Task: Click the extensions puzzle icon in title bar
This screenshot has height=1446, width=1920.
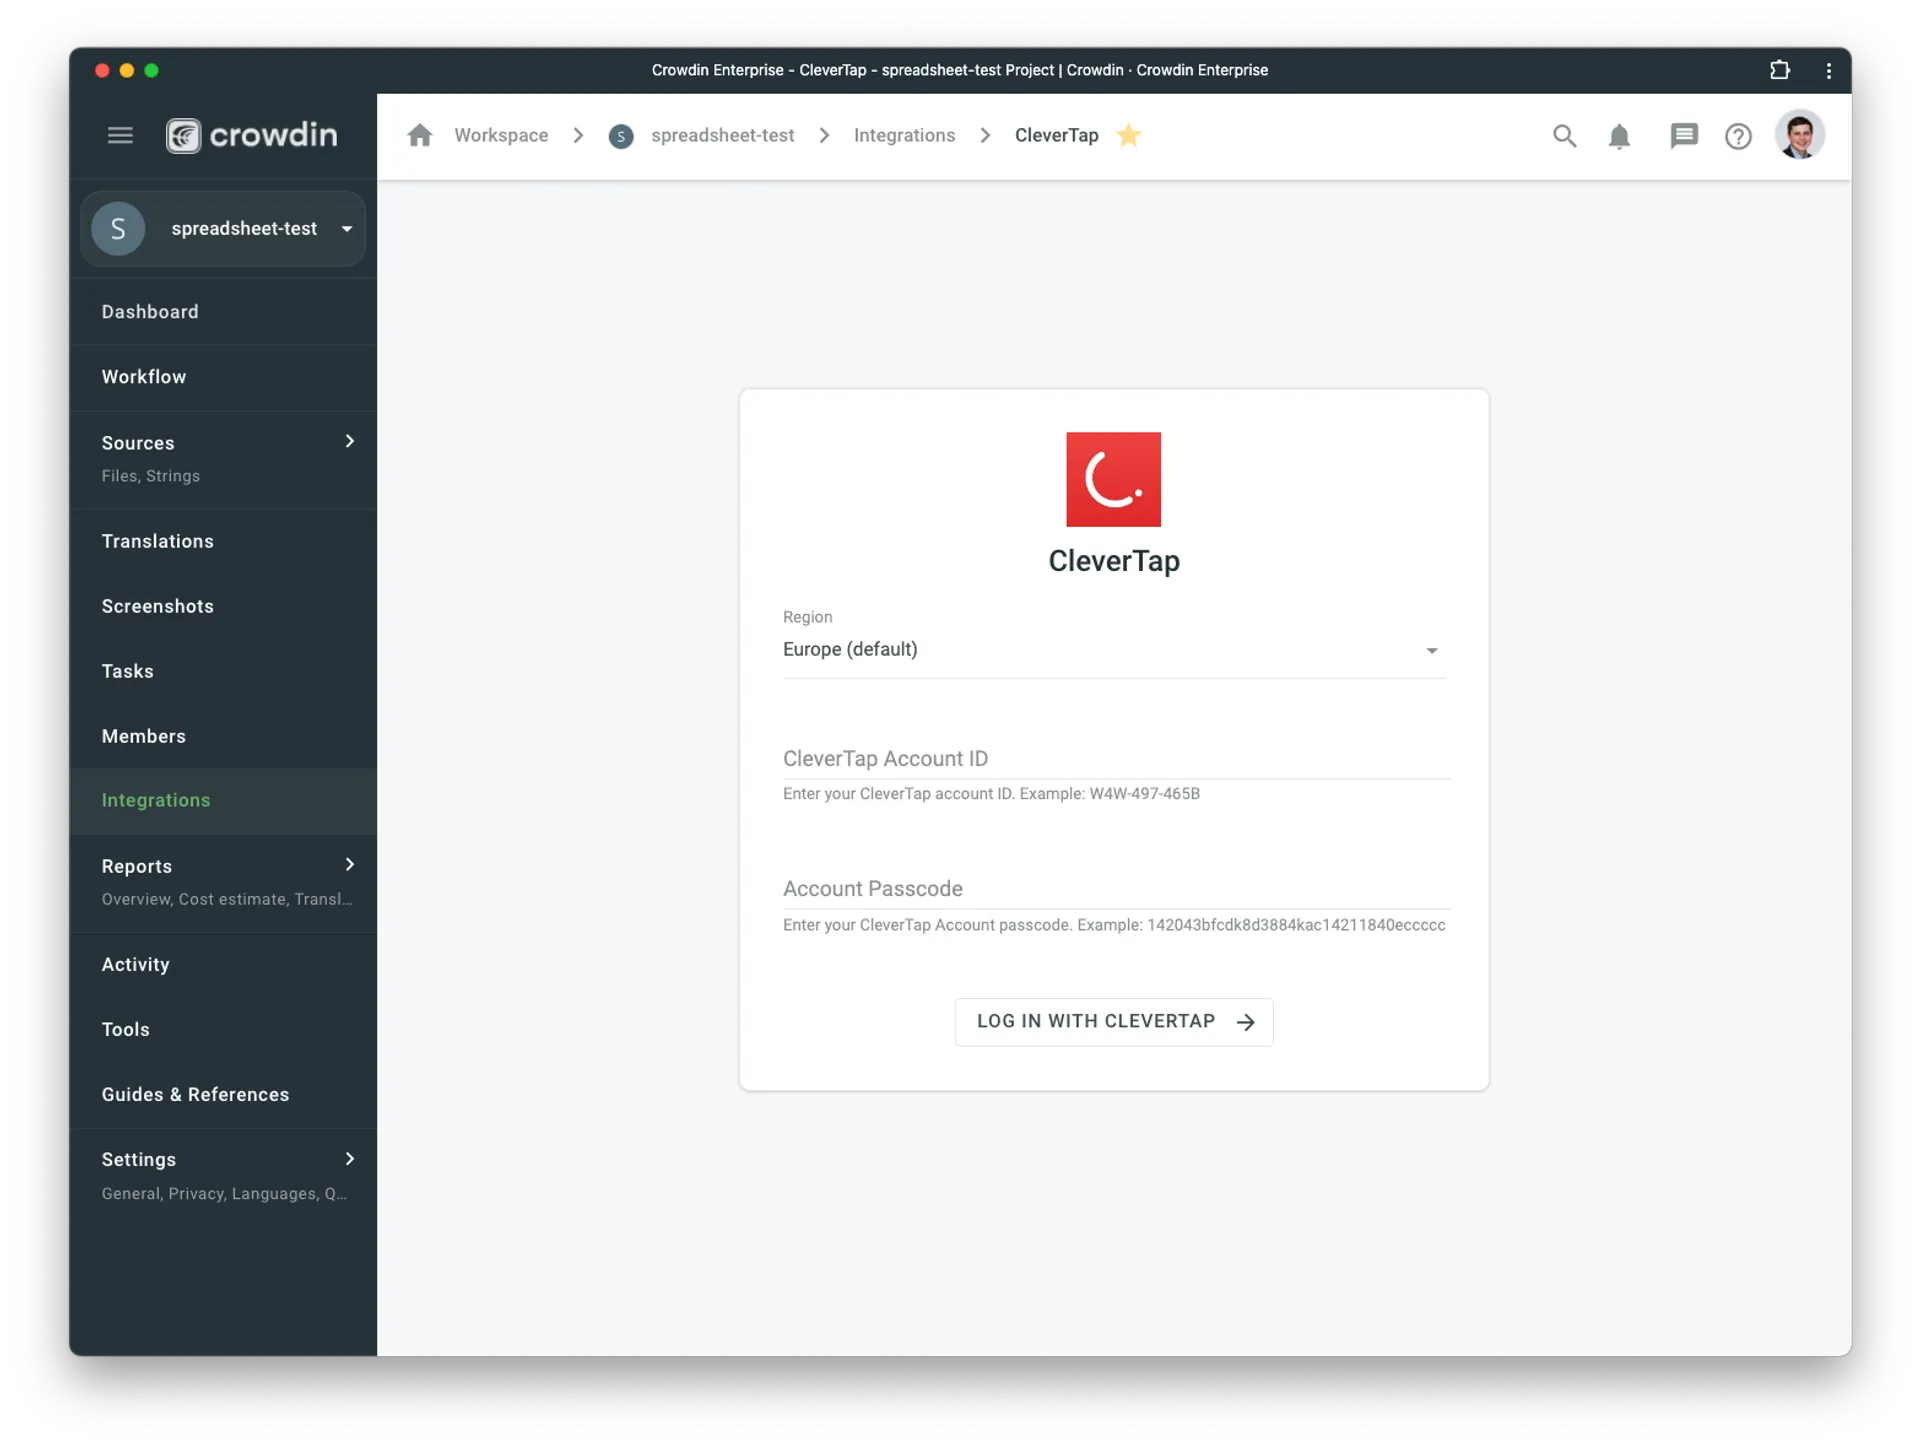Action: 1779,70
